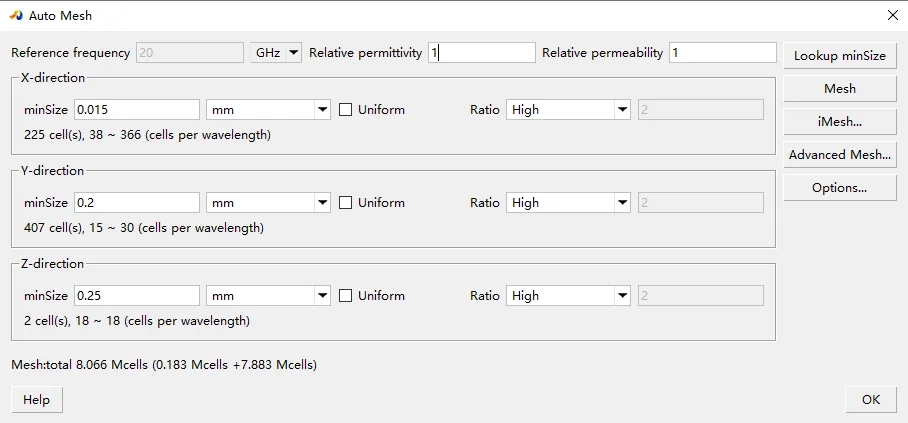The height and width of the screenshot is (423, 908).
Task: Click the Options... button
Action: pyautogui.click(x=839, y=188)
